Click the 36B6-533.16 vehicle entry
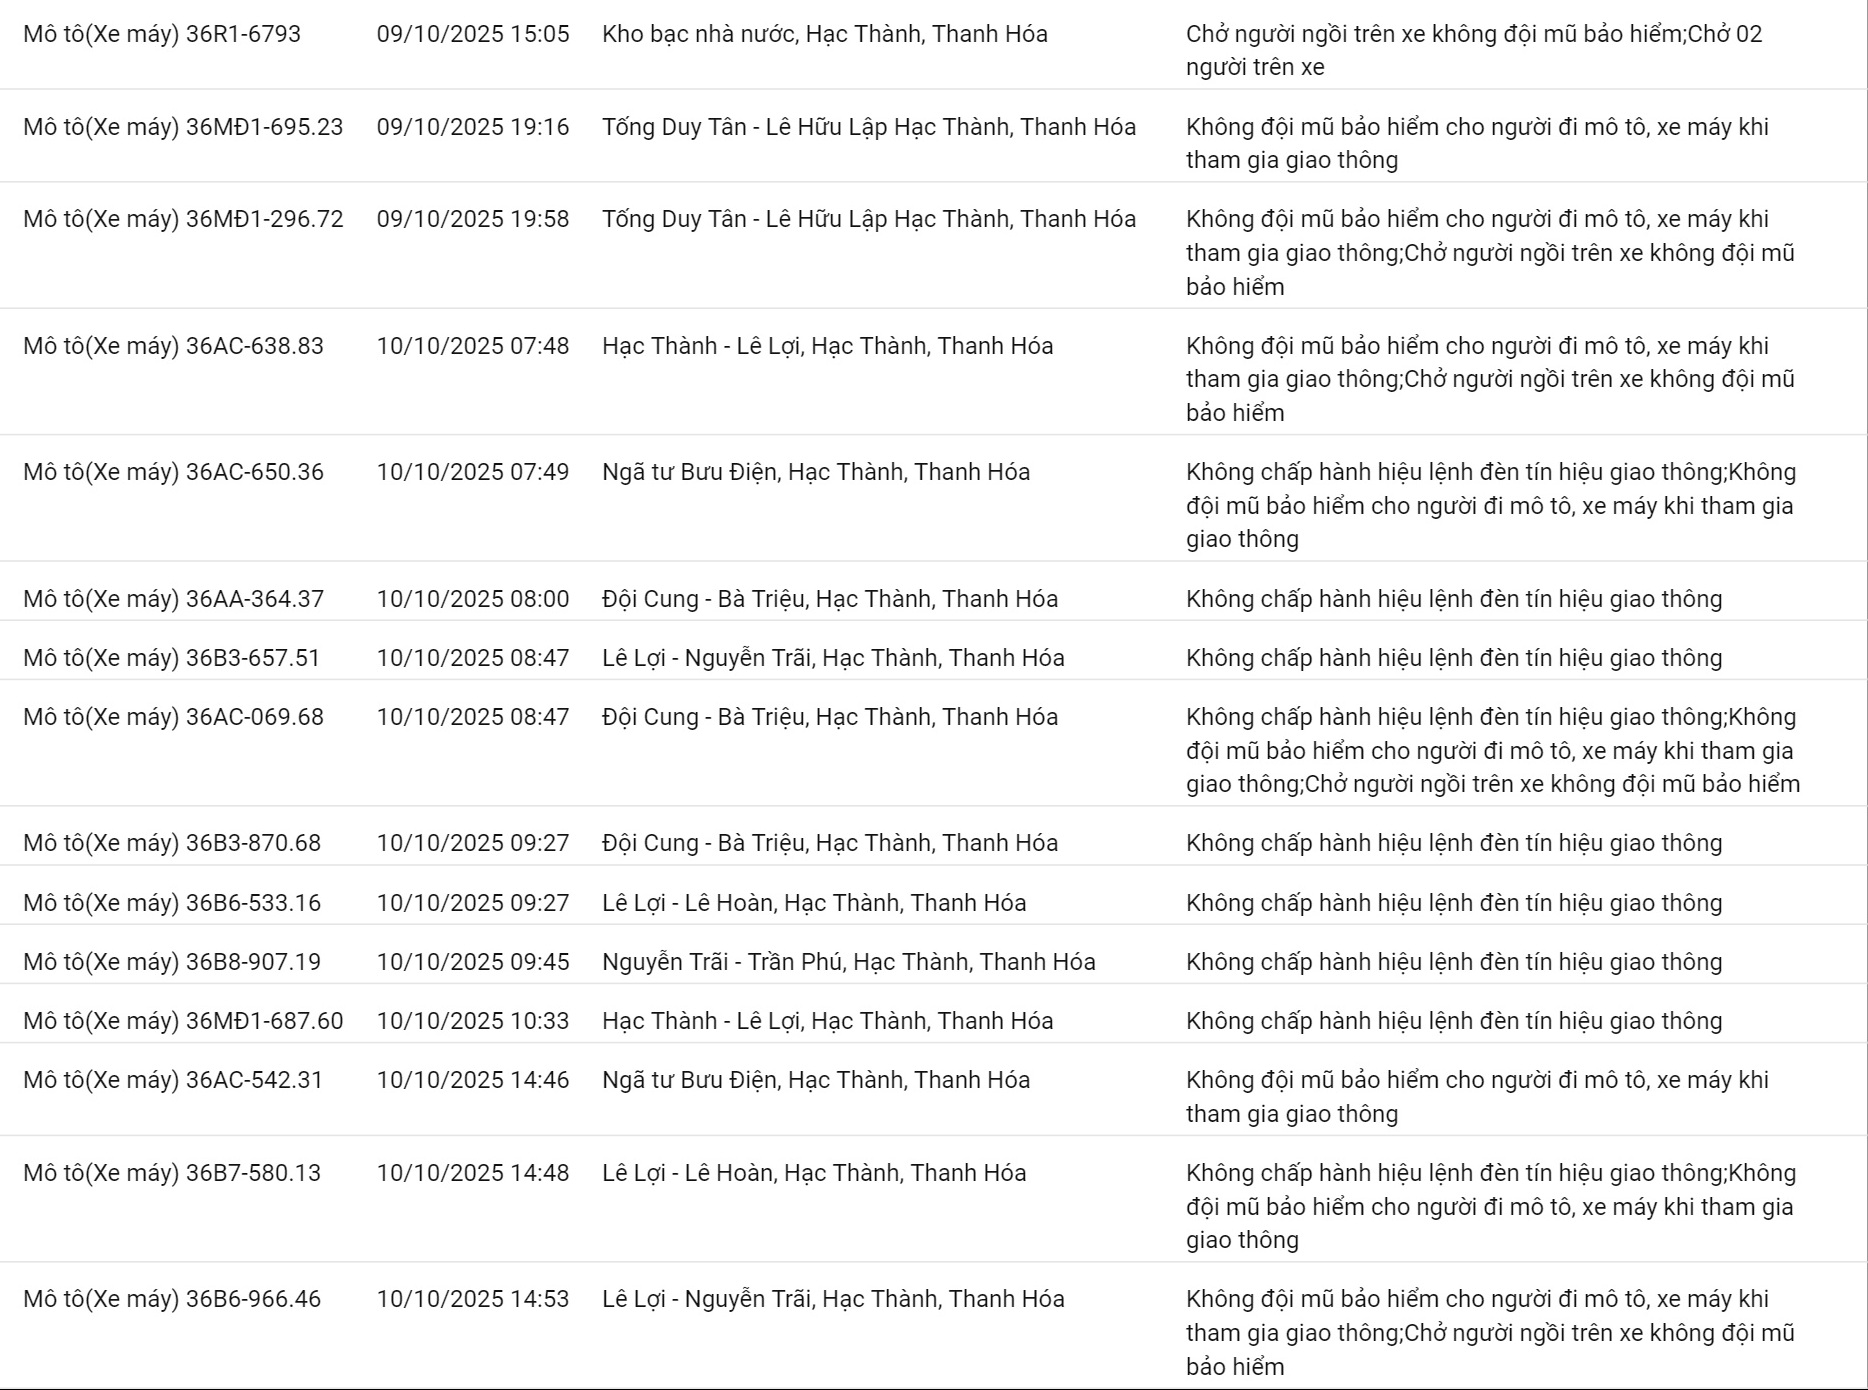 tap(172, 903)
